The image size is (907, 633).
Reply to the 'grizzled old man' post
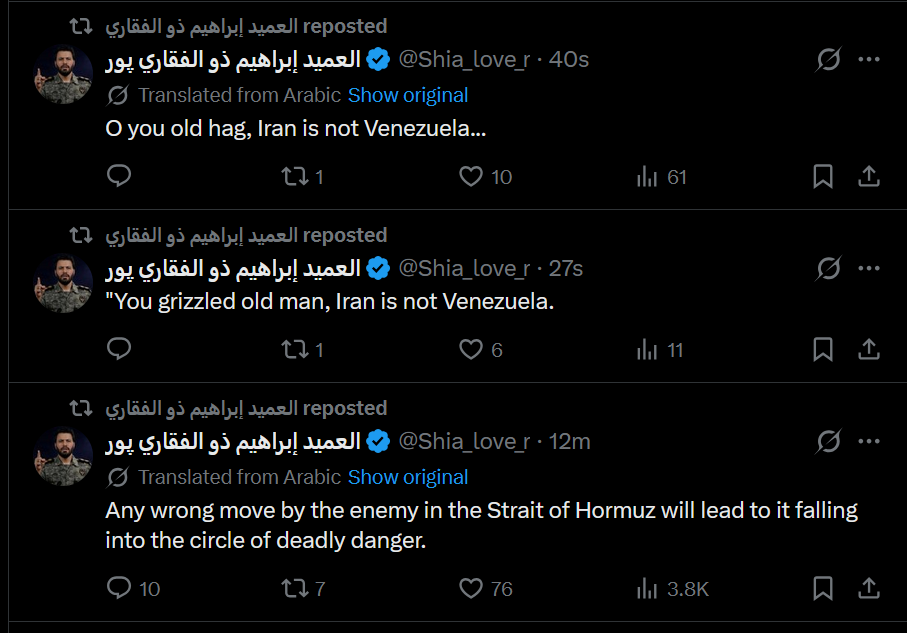point(119,349)
